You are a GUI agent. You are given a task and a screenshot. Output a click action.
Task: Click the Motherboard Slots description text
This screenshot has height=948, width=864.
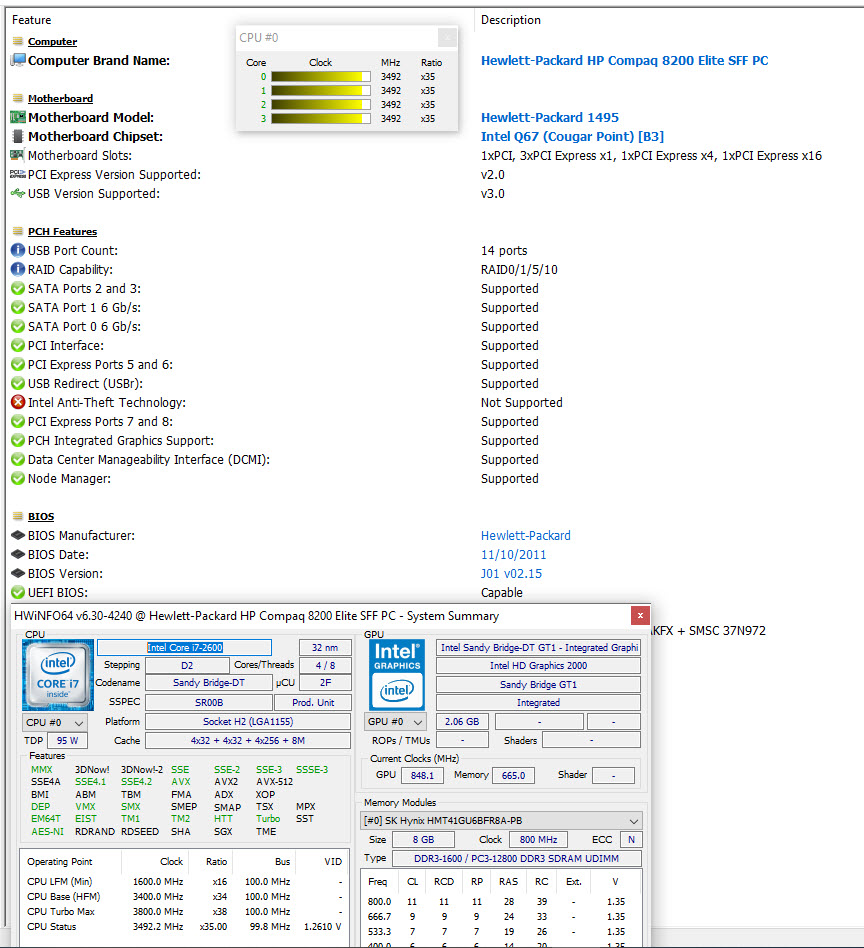coord(651,155)
